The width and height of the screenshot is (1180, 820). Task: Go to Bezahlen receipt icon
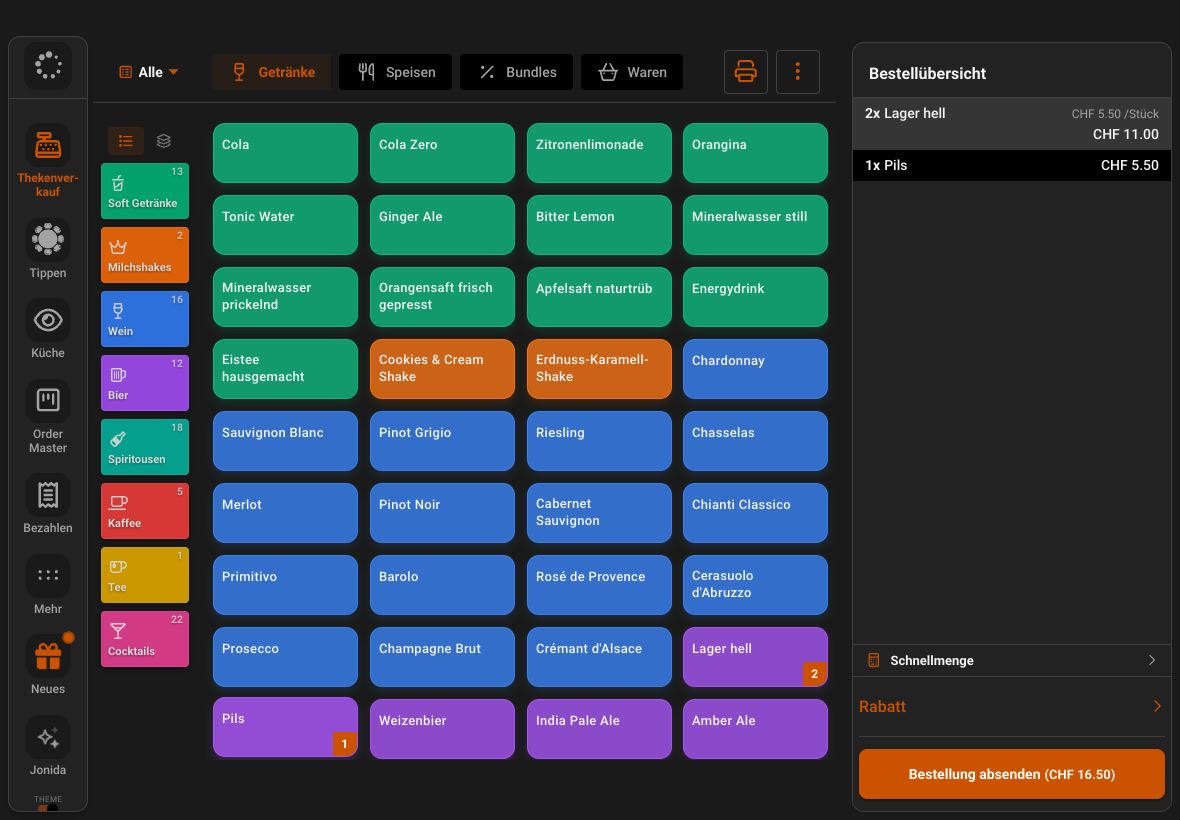47,496
